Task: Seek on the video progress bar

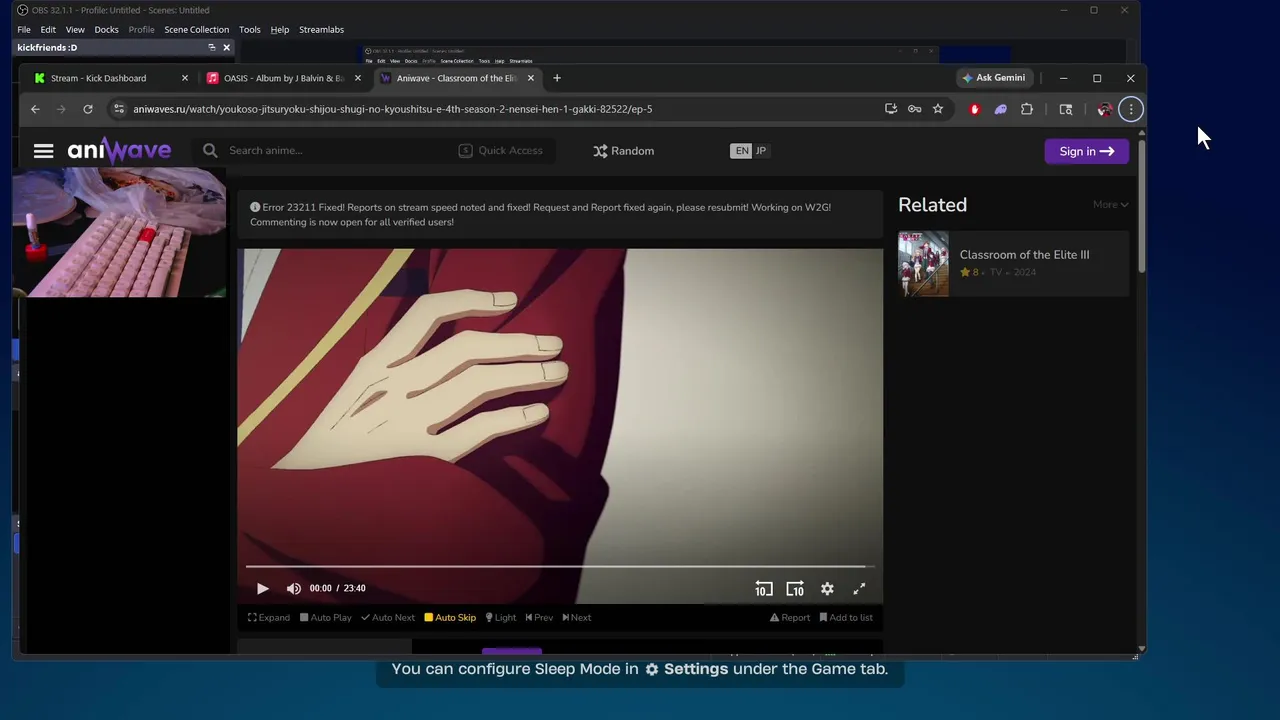Action: [x=560, y=567]
